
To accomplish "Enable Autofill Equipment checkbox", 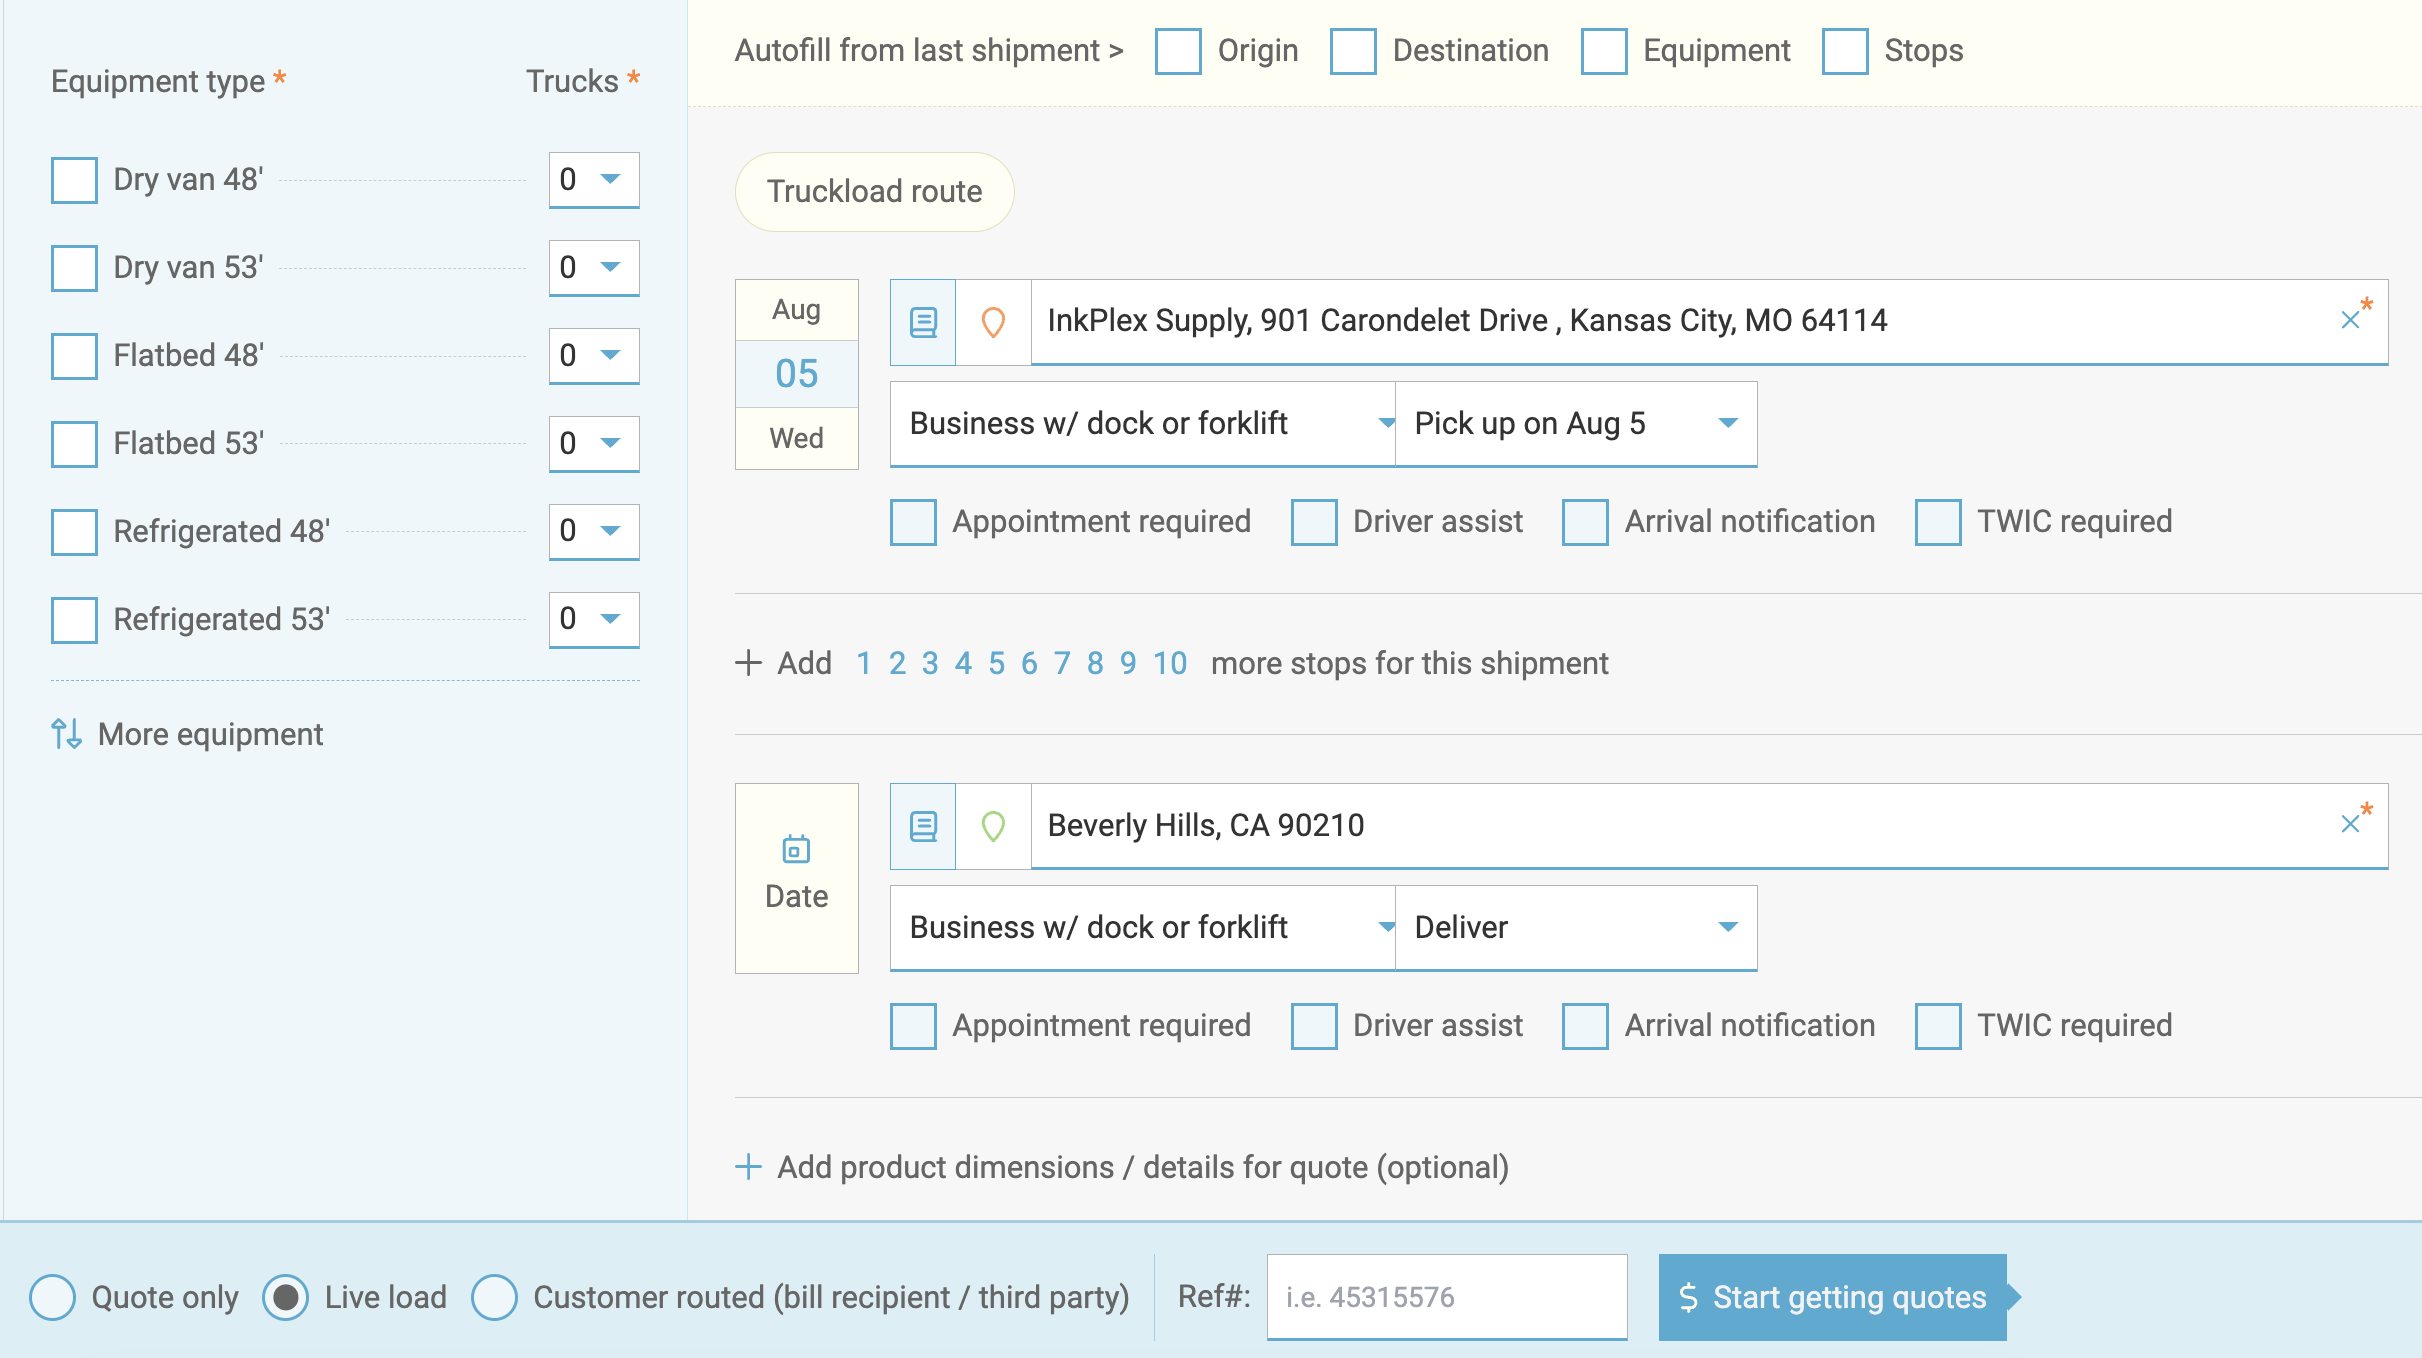I will 1604,51.
